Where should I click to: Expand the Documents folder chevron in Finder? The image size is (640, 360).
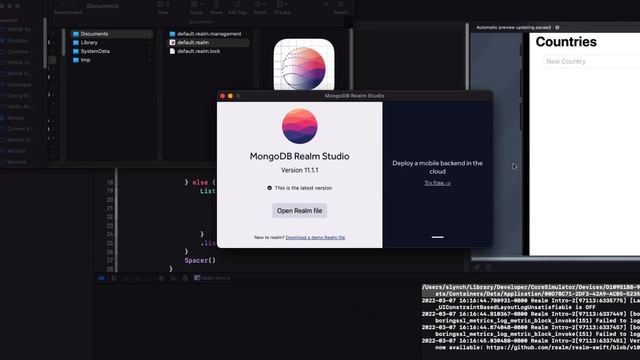[x=150, y=34]
